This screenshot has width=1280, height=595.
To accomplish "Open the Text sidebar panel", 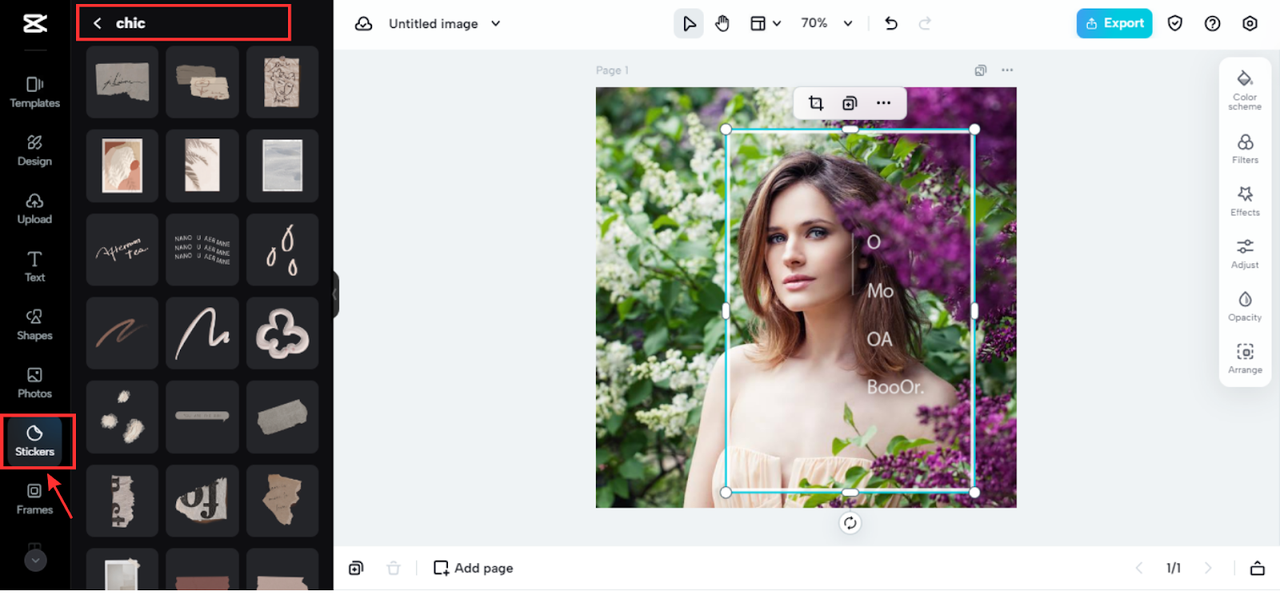I will [35, 266].
